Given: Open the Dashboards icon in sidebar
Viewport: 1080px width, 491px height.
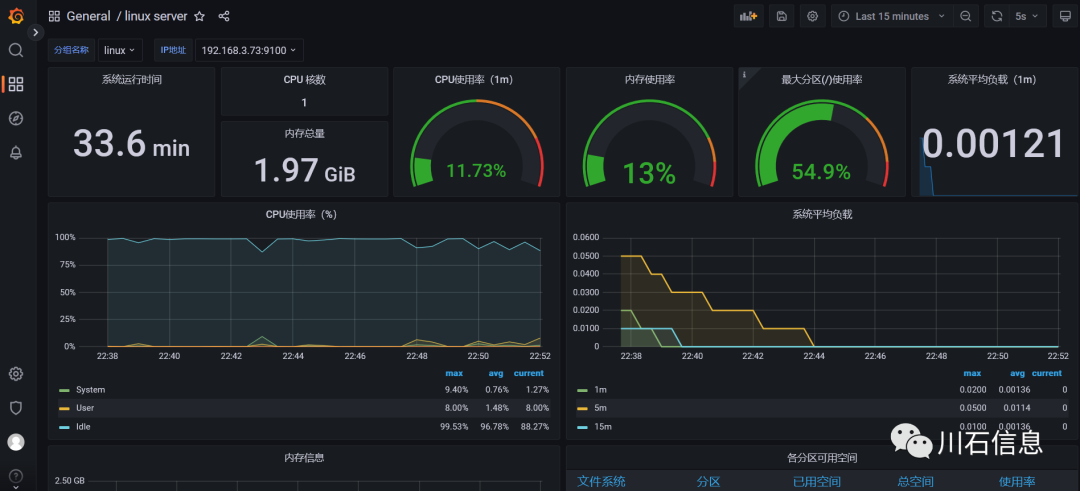Looking at the screenshot, I should point(16,84).
